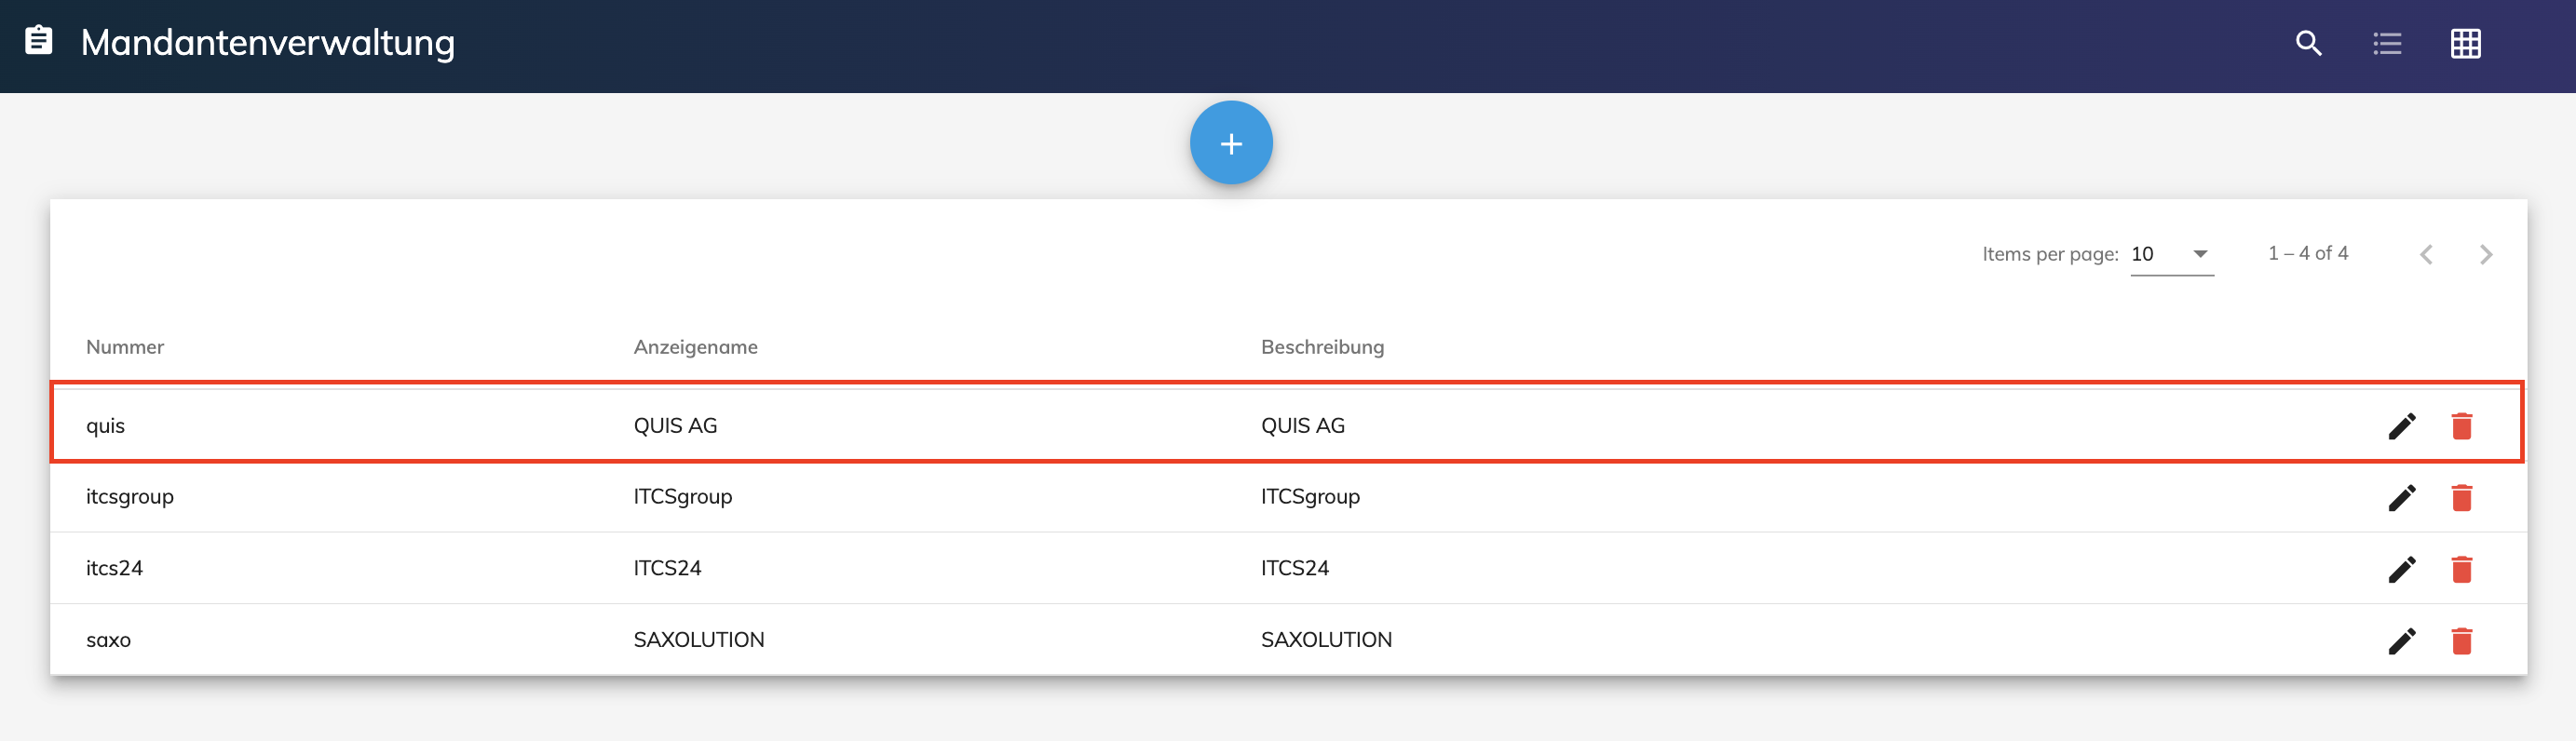Edit the itcs24 entry
The image size is (2576, 741).
click(2402, 569)
